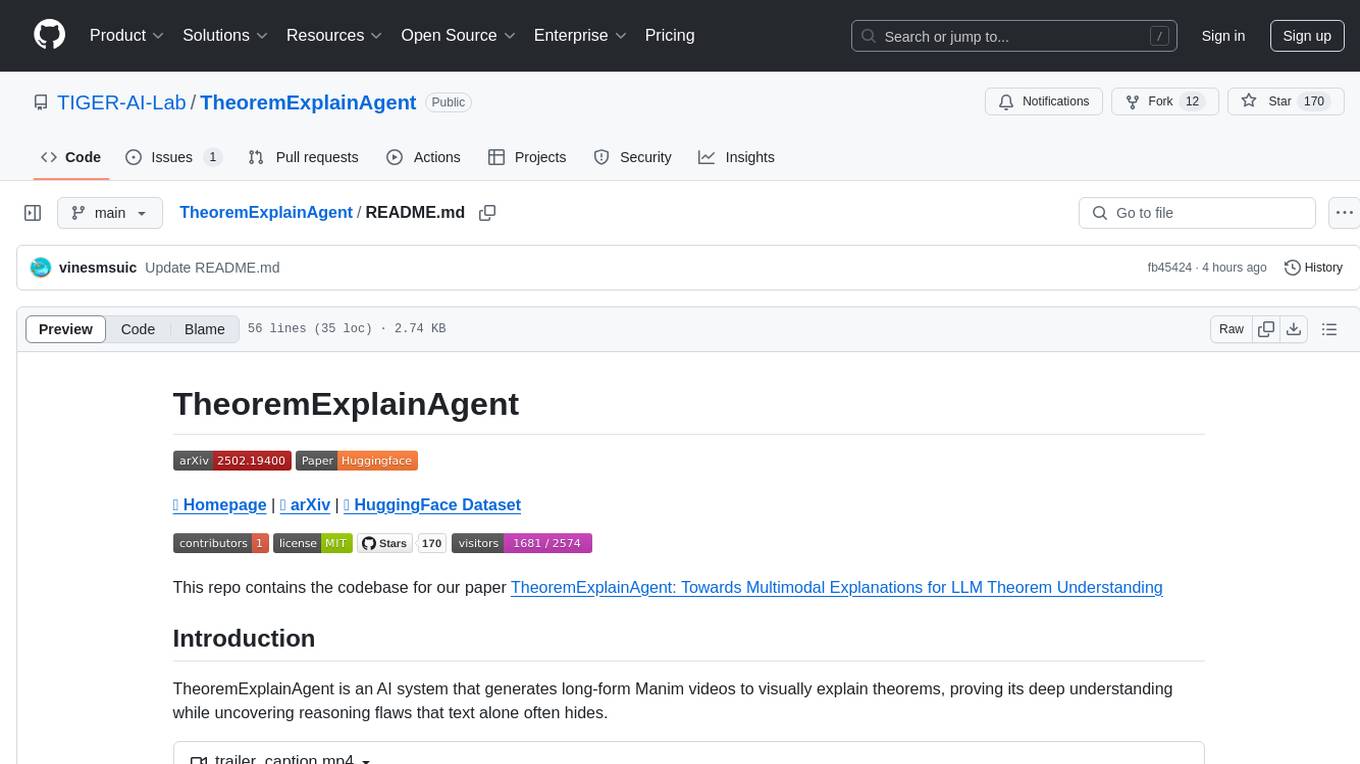Expand the Product menu

point(126,35)
